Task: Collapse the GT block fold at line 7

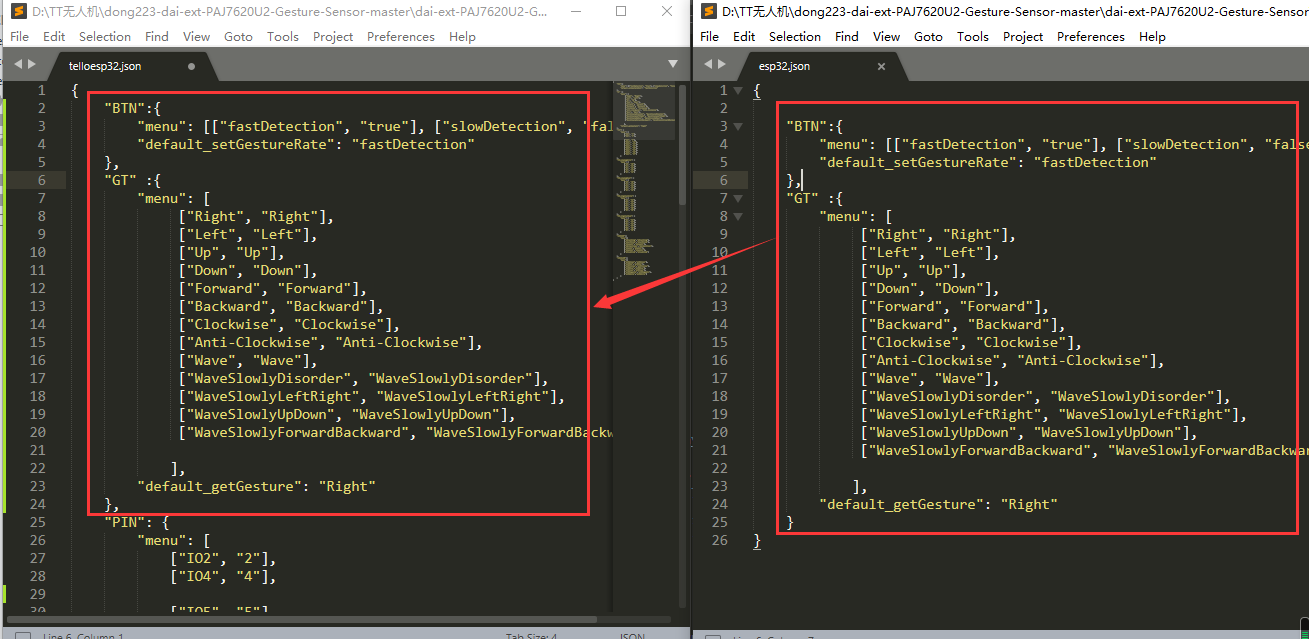Action: point(738,198)
